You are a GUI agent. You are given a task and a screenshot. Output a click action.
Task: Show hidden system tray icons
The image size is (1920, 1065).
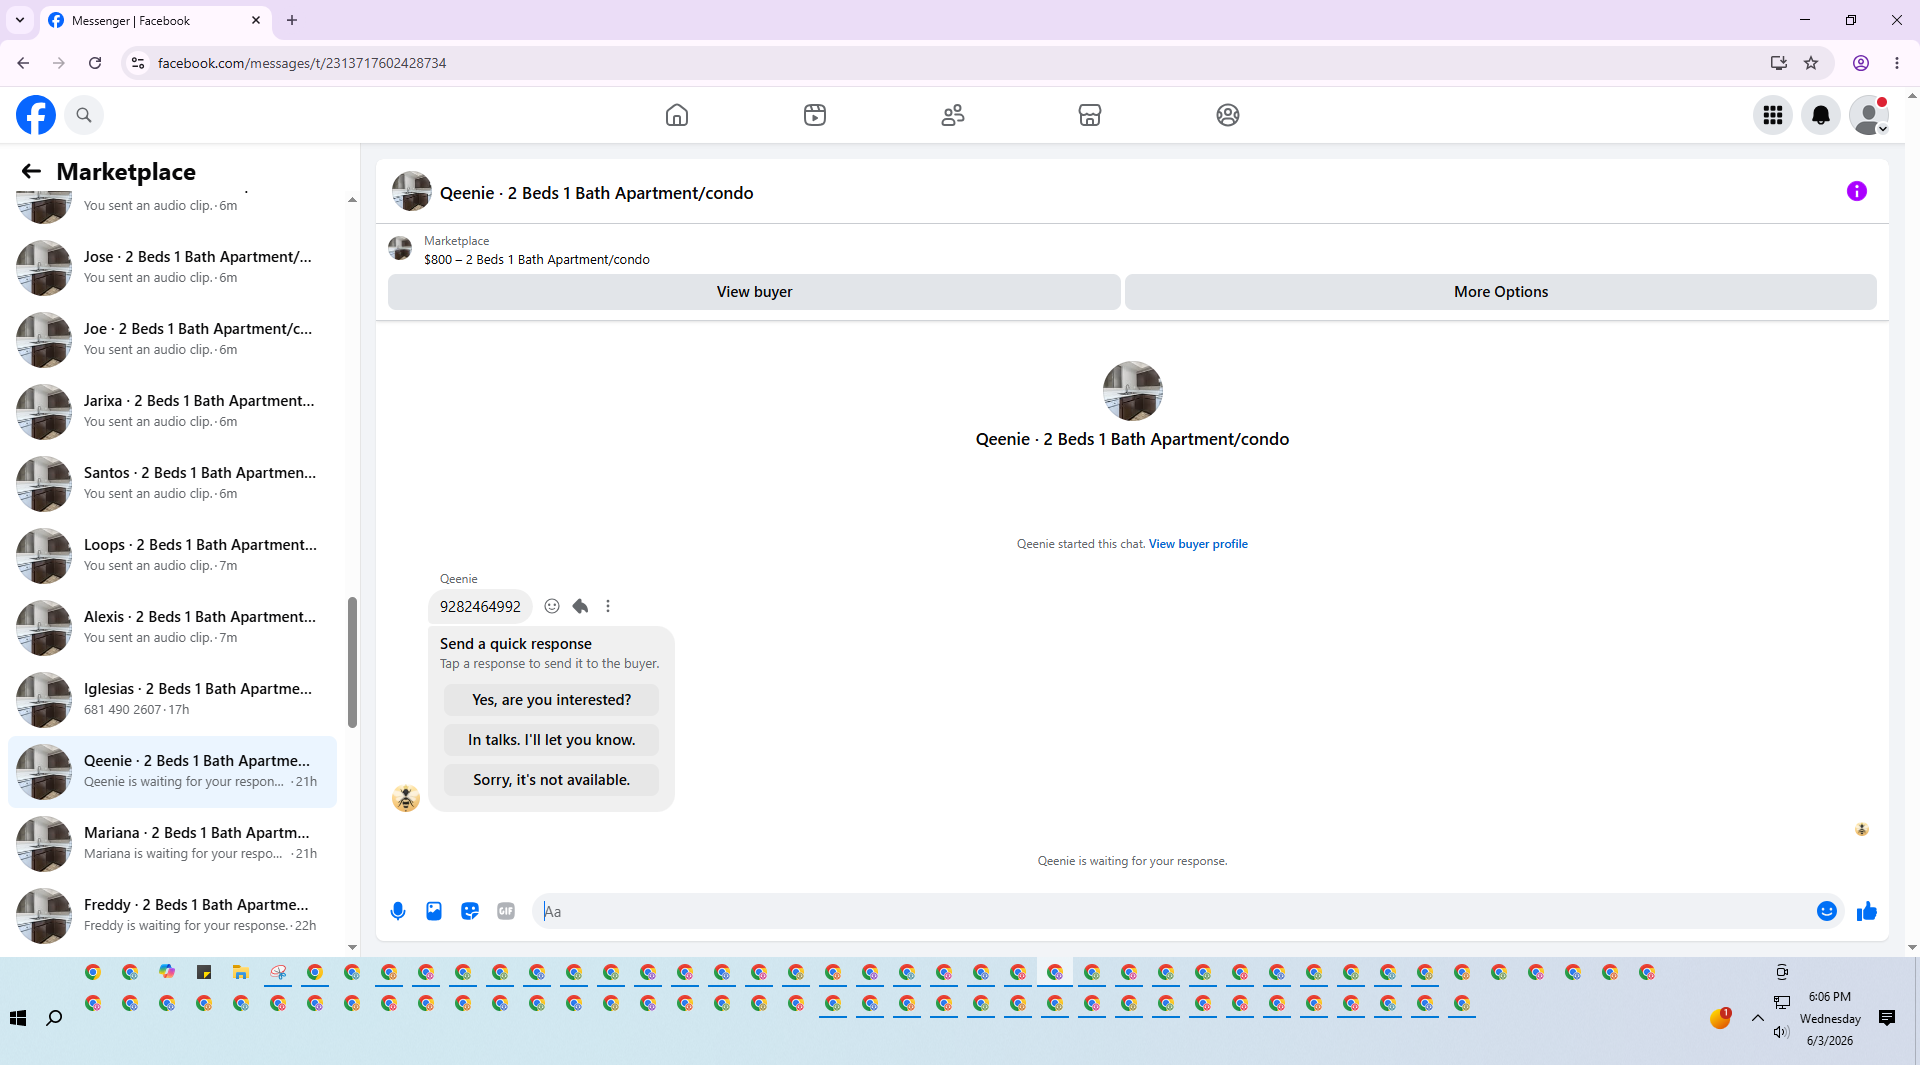click(1758, 1018)
